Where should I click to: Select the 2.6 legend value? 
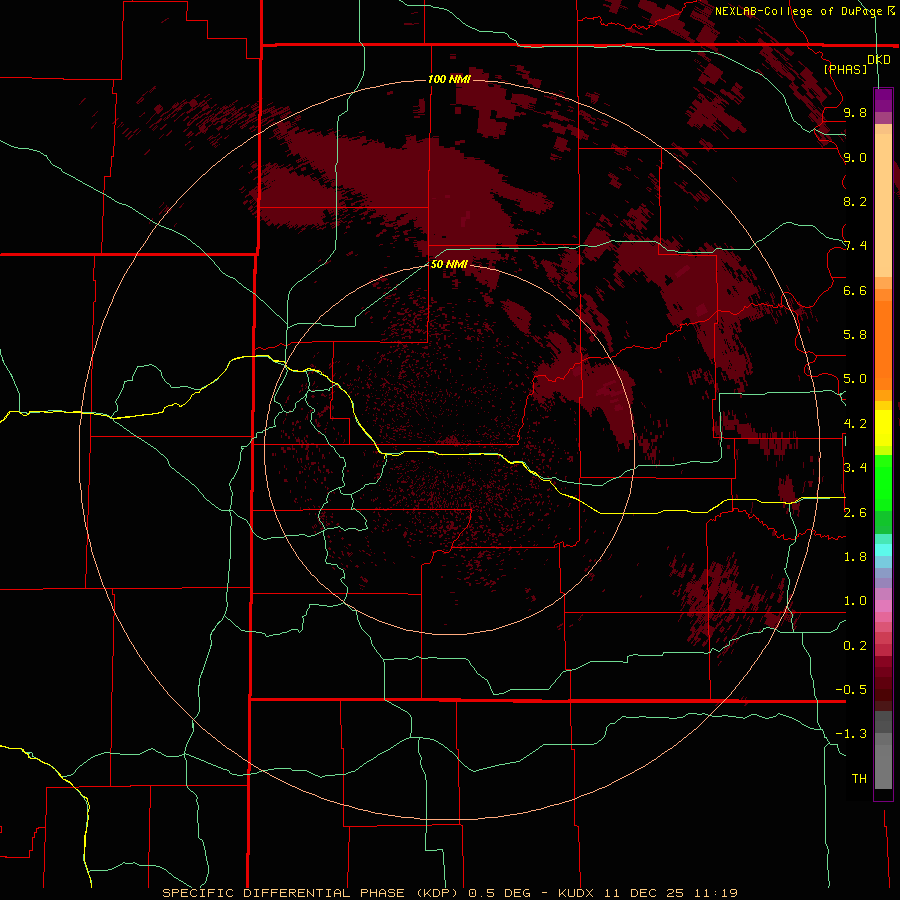[x=855, y=513]
